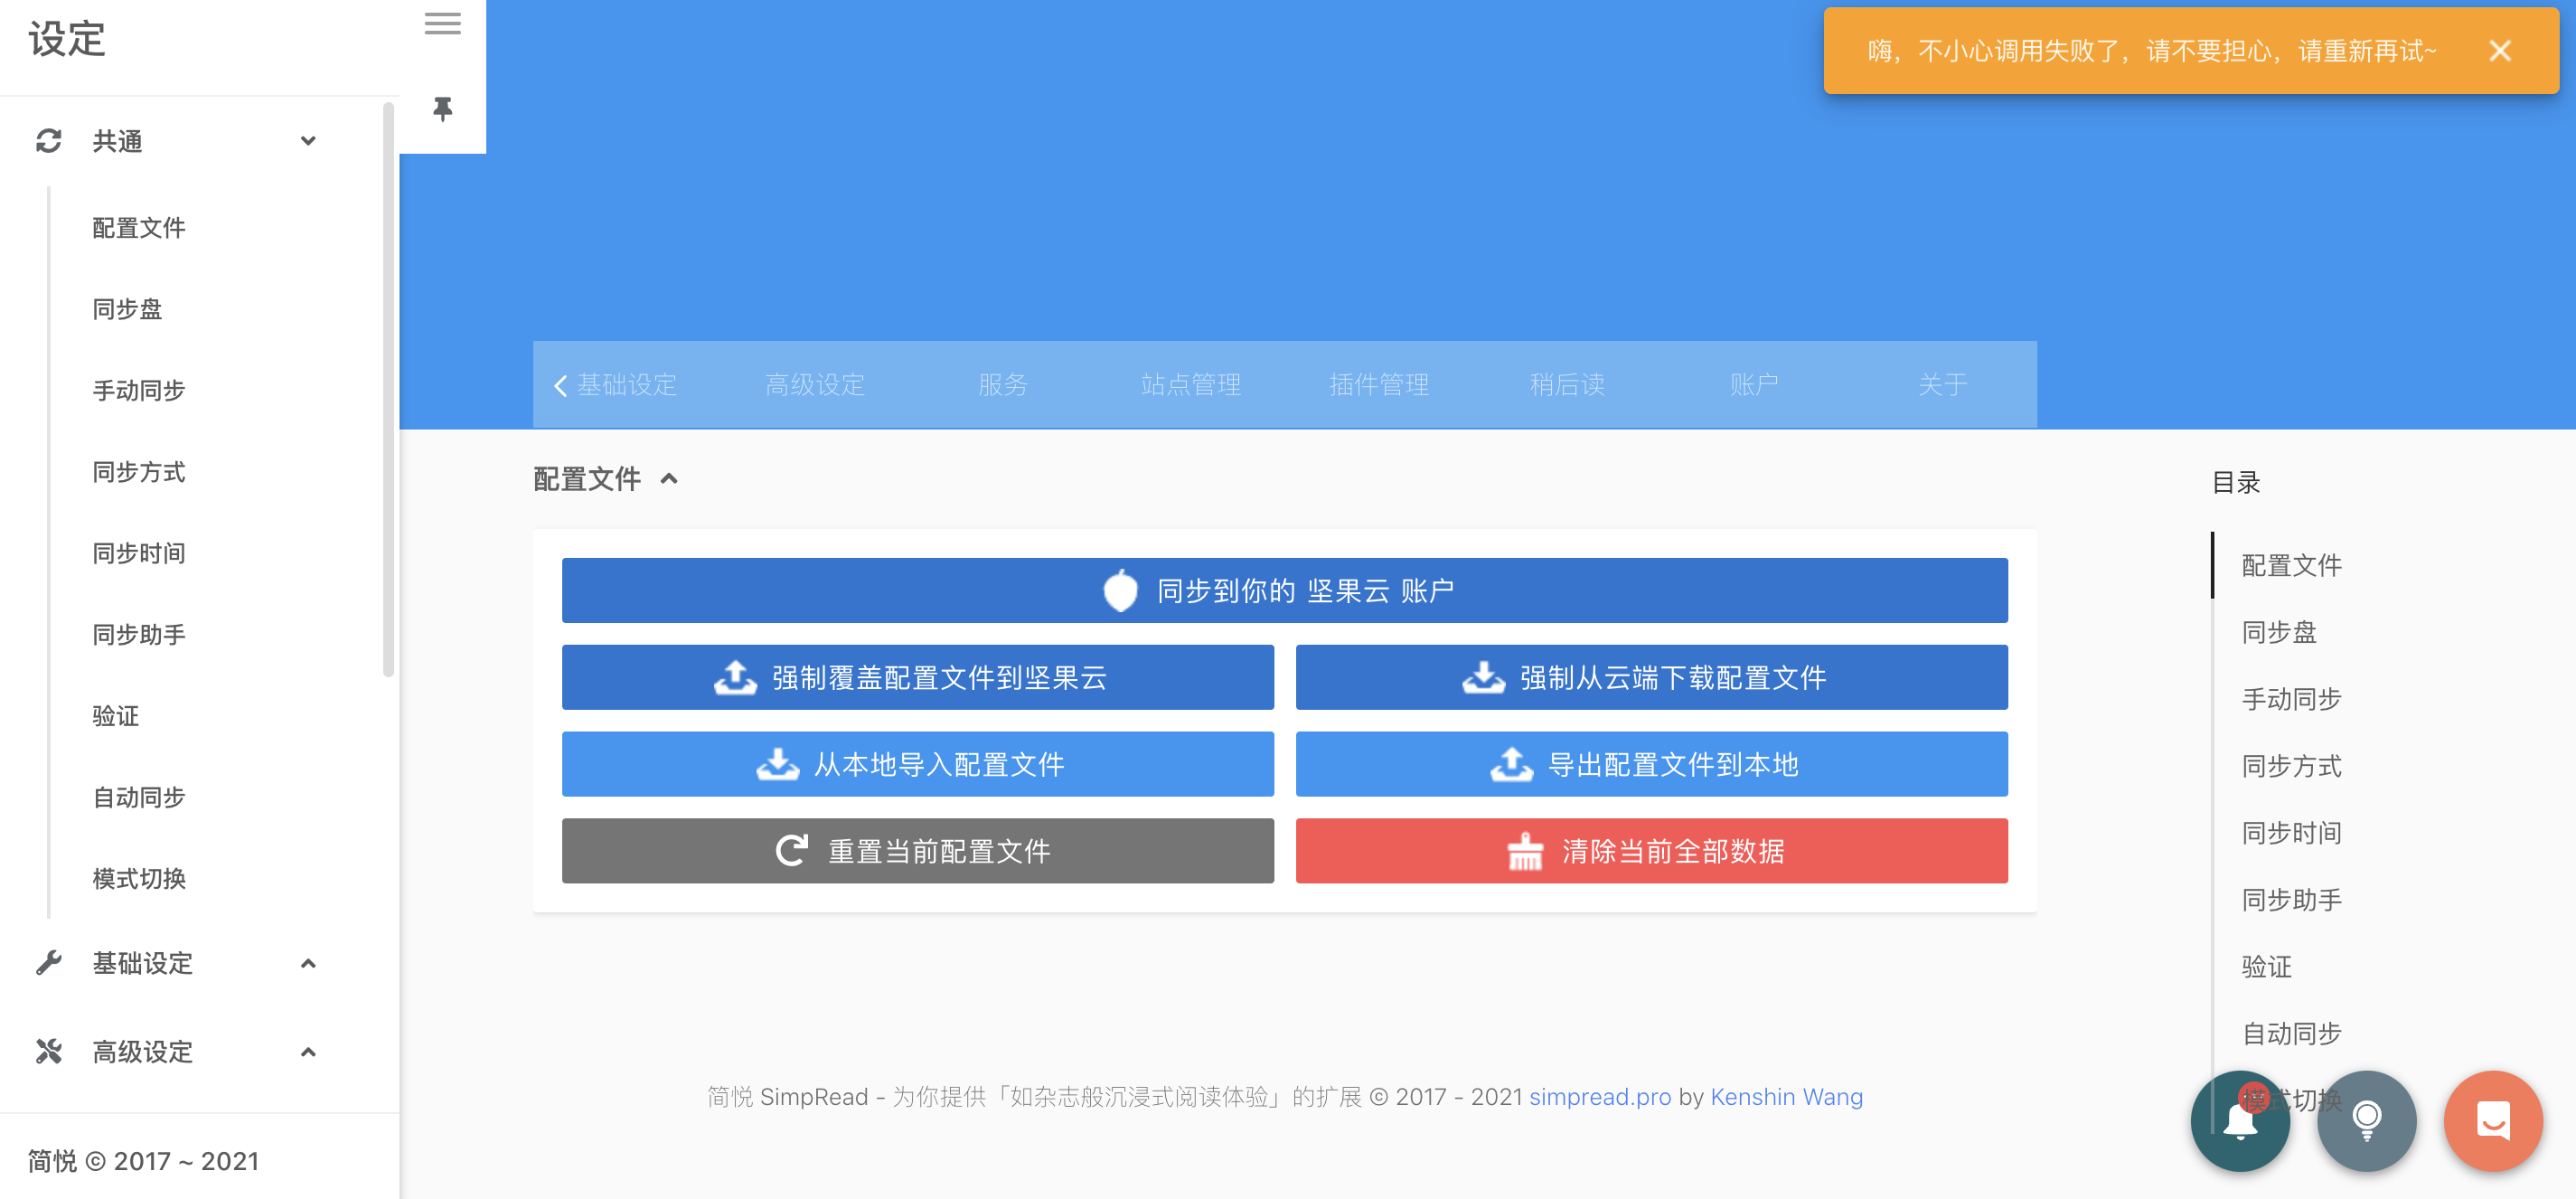Jump to 验证 in 目录 outline
Screen dimensions: 2576x1199
click(2266, 967)
